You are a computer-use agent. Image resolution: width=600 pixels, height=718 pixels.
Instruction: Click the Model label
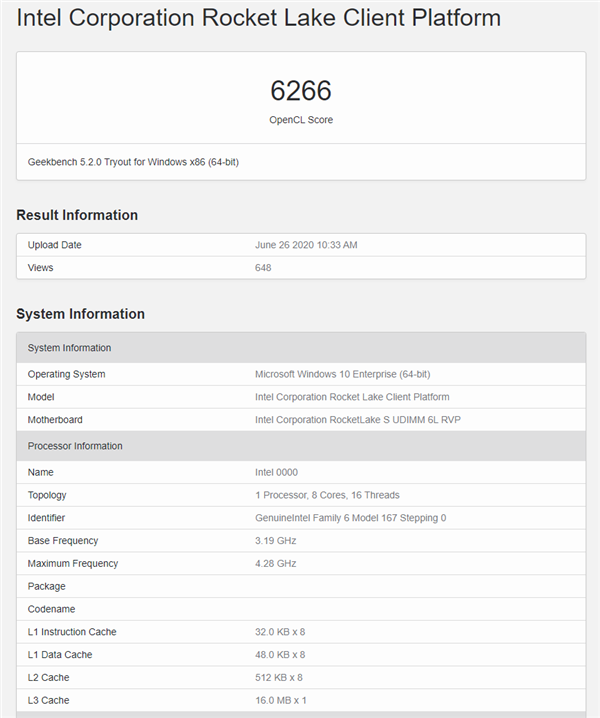coord(41,397)
